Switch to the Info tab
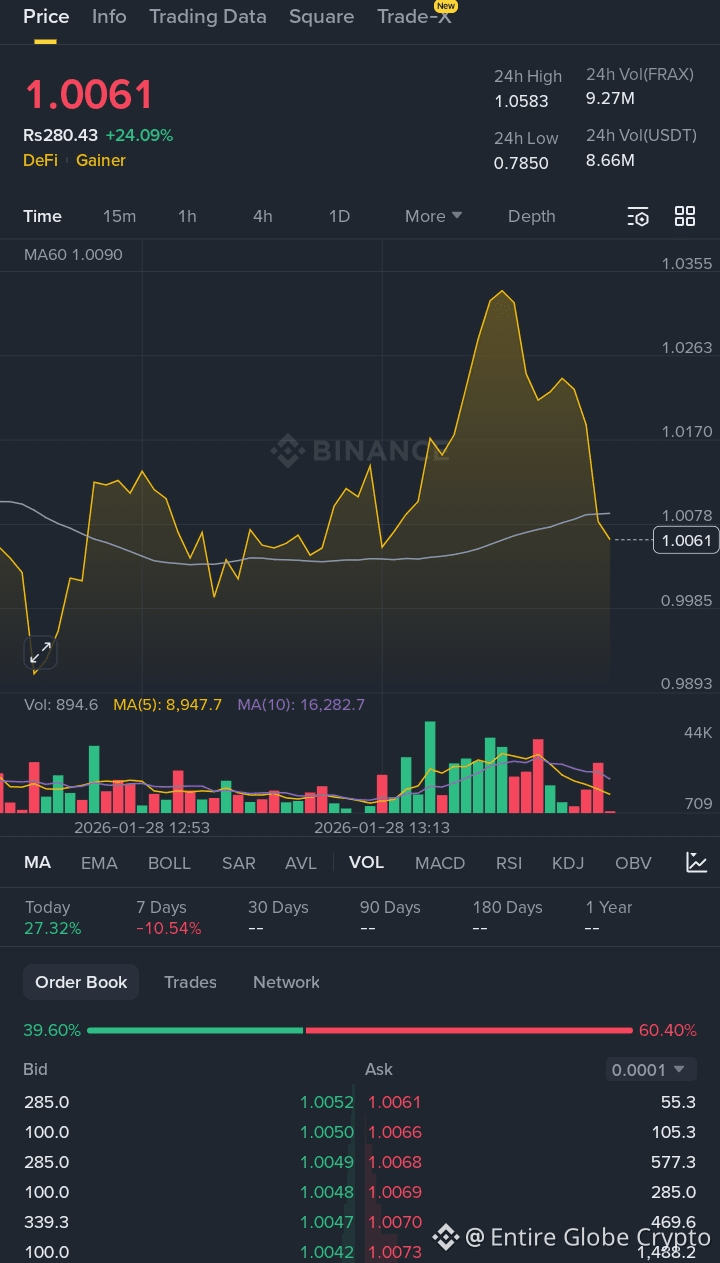This screenshot has height=1263, width=720. (x=109, y=17)
